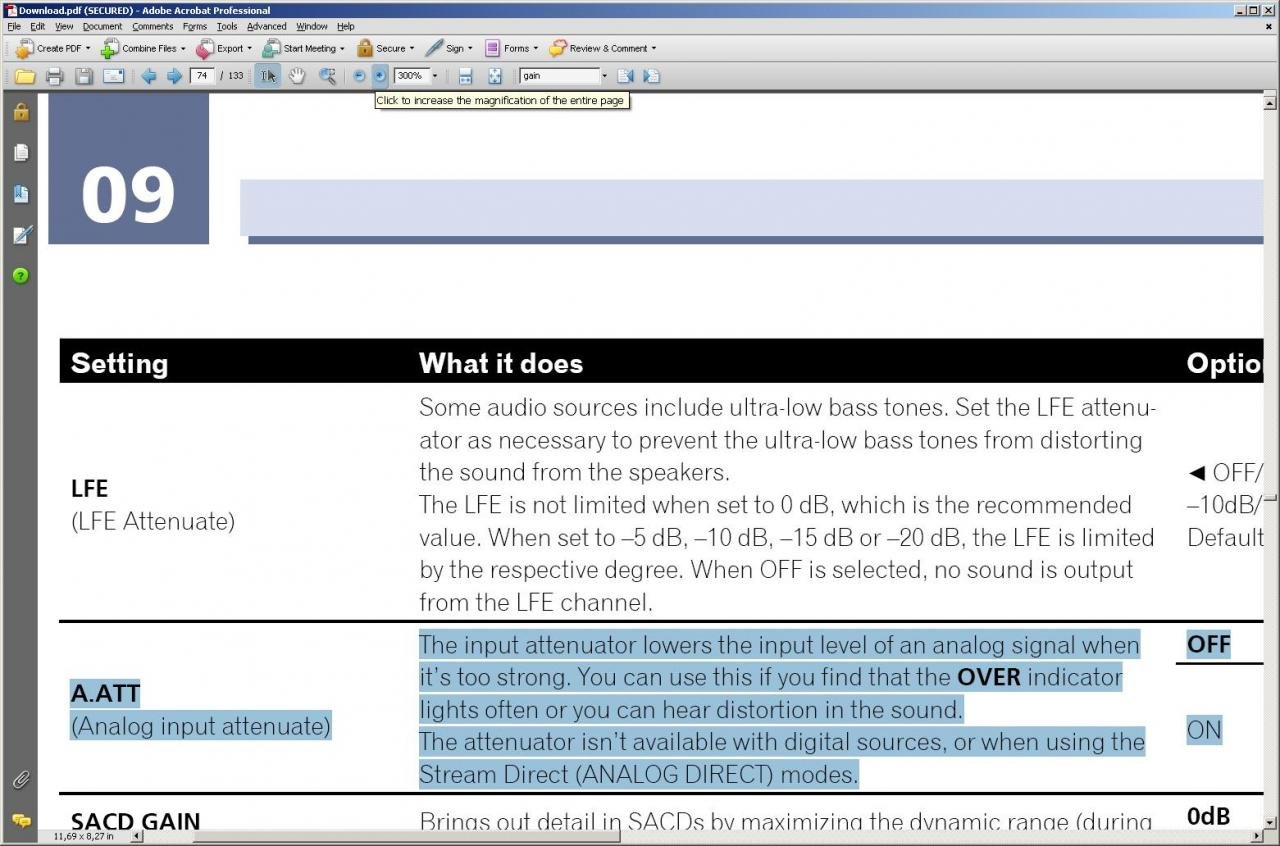The height and width of the screenshot is (846, 1280).
Task: Activate the Select tool
Action: point(268,76)
